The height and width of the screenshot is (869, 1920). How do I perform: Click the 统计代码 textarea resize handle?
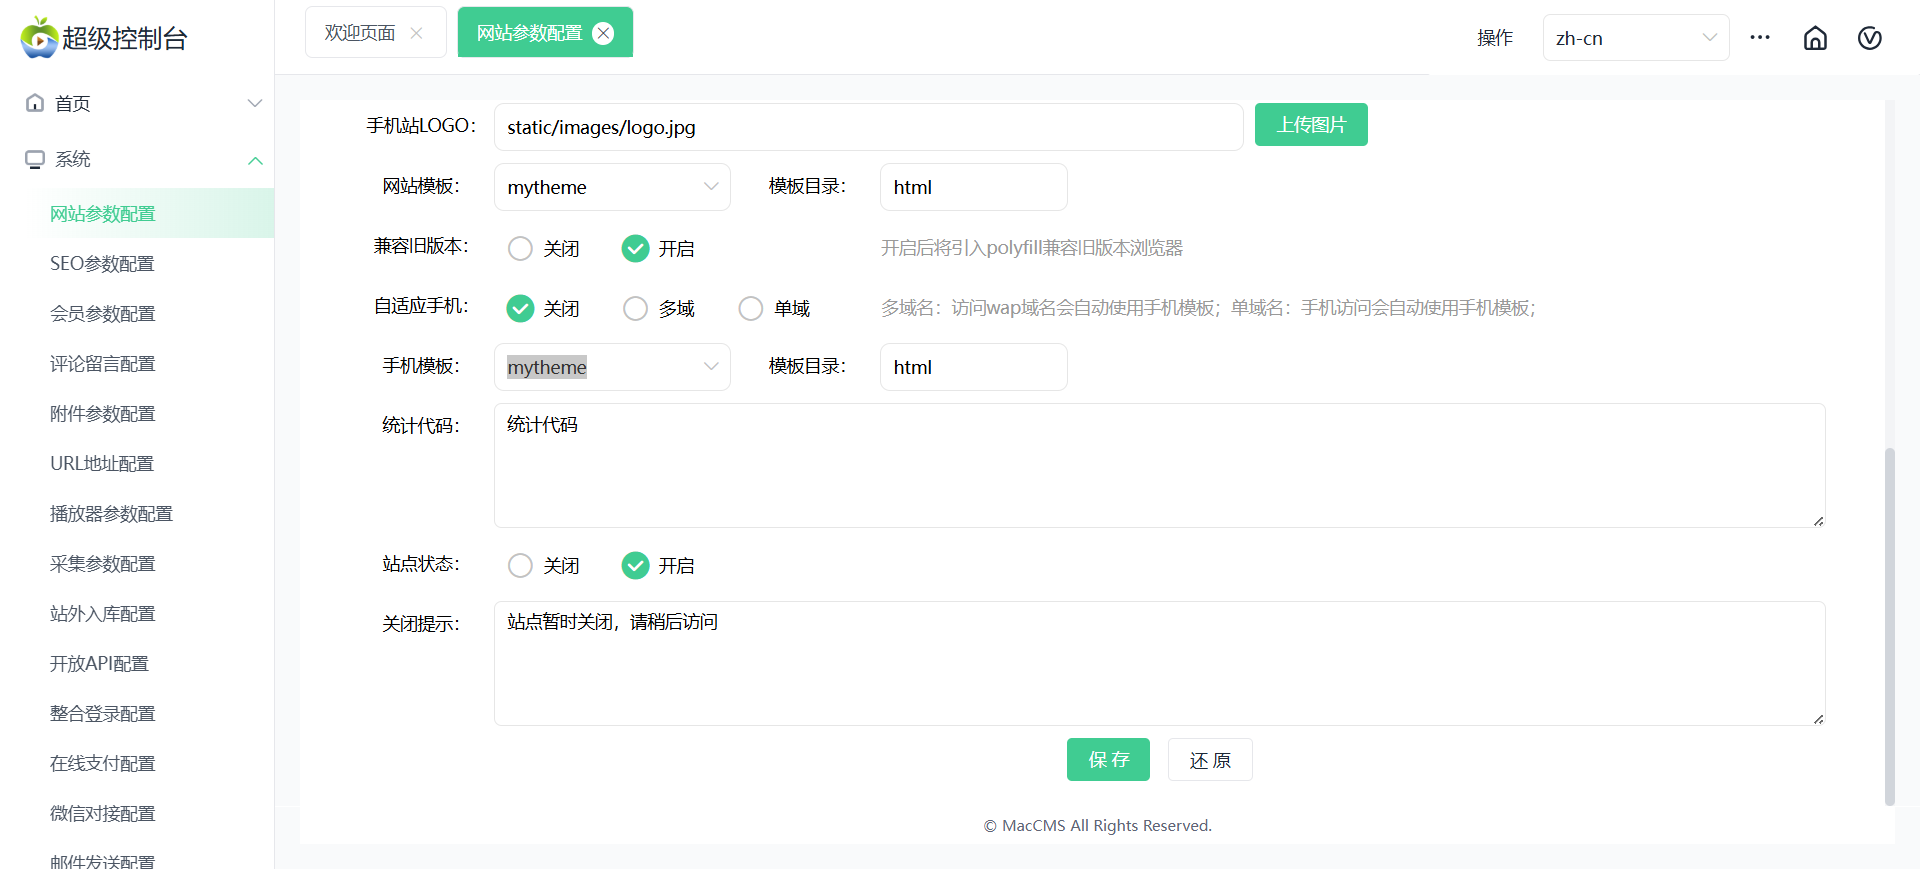(1818, 520)
